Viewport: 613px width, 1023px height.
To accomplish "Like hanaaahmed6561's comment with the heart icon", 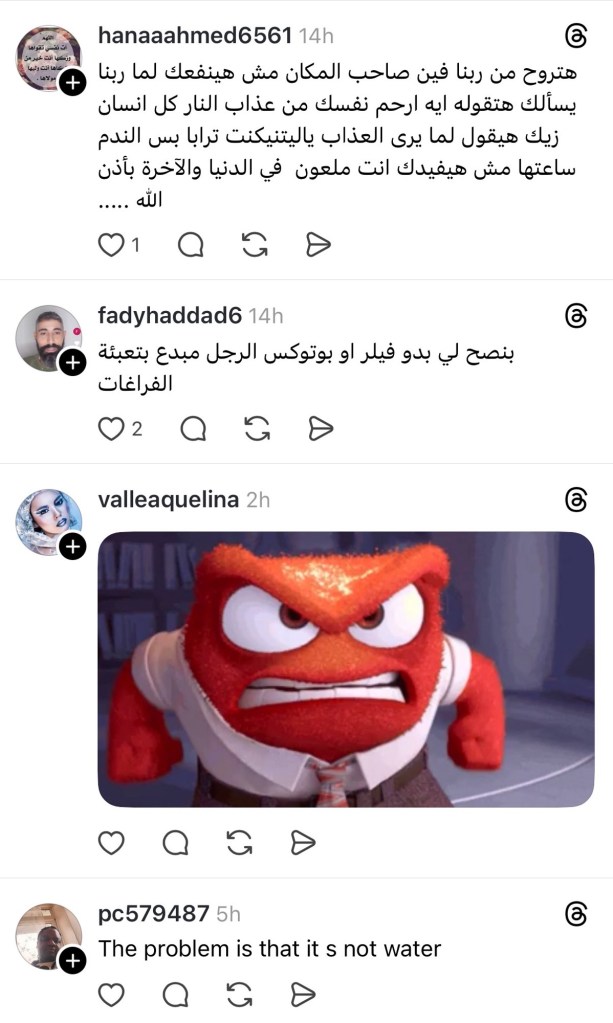I will [111, 245].
